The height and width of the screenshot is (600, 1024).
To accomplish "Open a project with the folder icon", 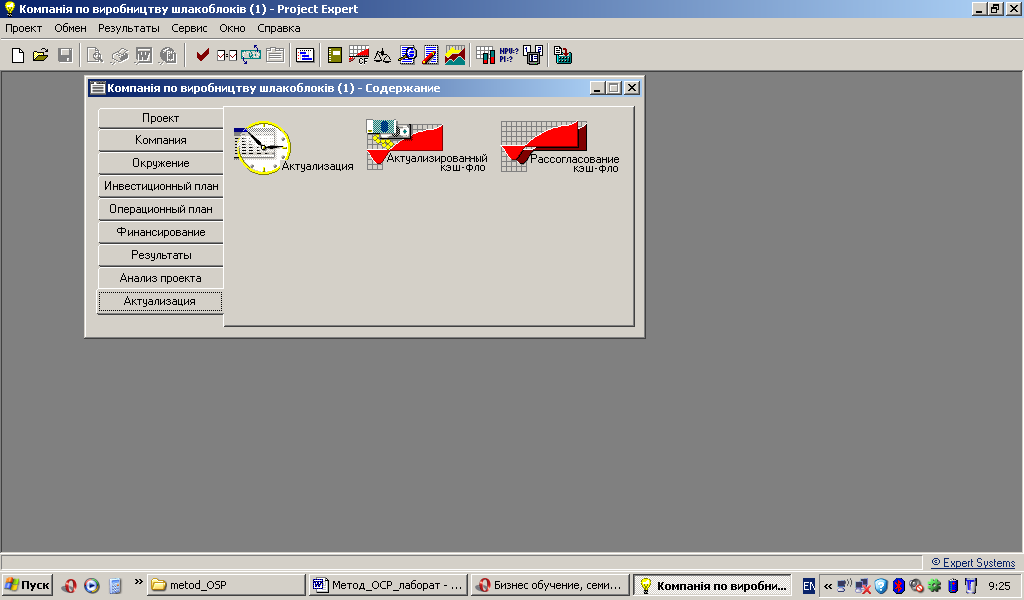I will point(40,55).
